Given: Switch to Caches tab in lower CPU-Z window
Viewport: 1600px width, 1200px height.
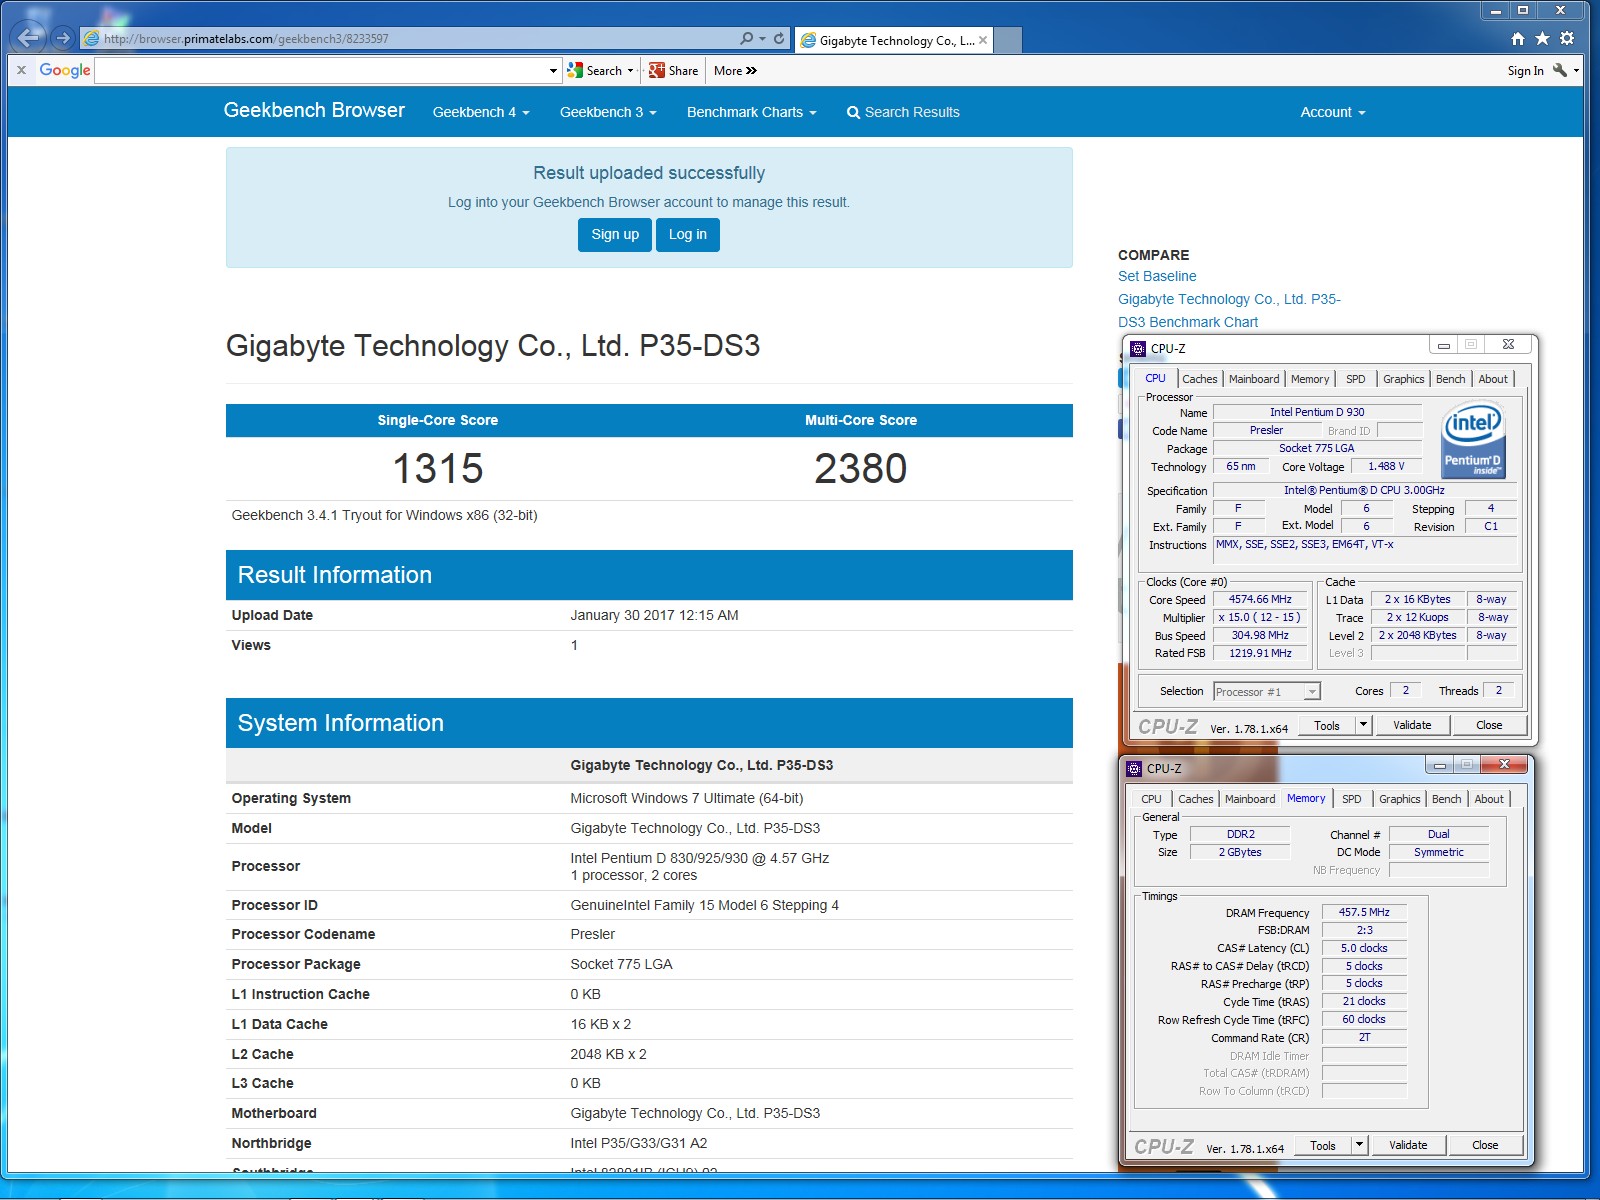Looking at the screenshot, I should (x=1196, y=799).
